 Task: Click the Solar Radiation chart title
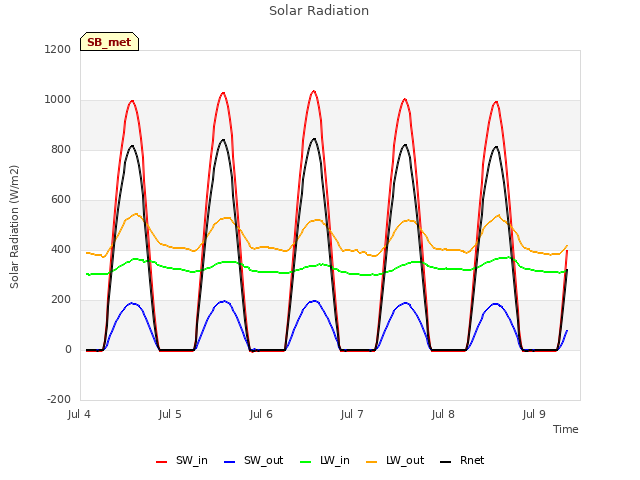point(319,11)
